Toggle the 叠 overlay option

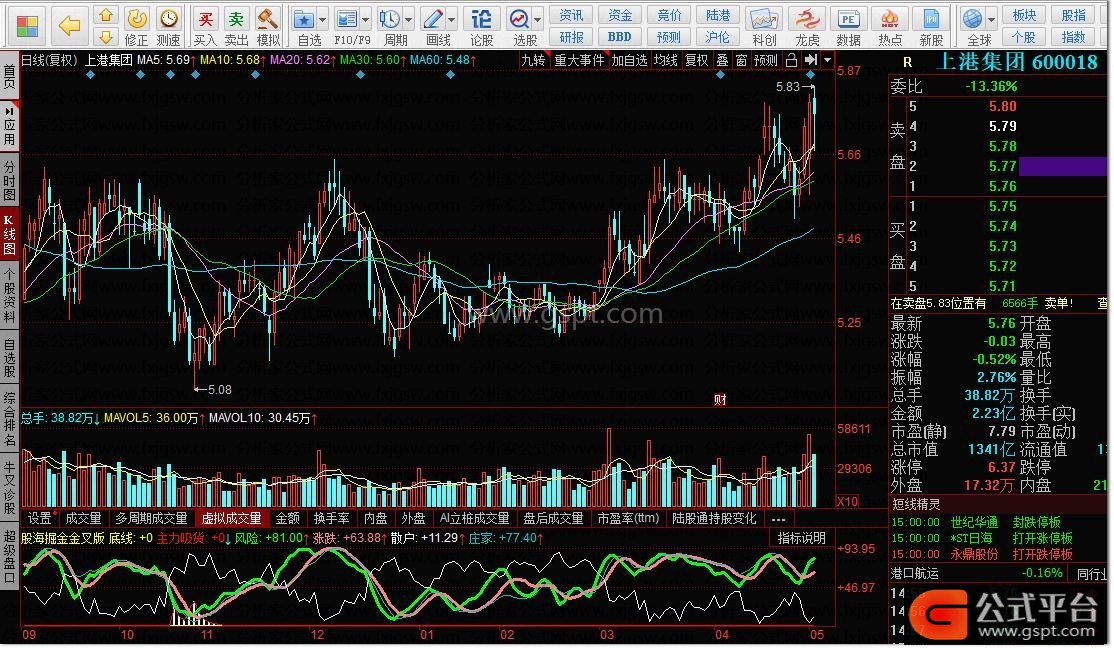click(722, 60)
